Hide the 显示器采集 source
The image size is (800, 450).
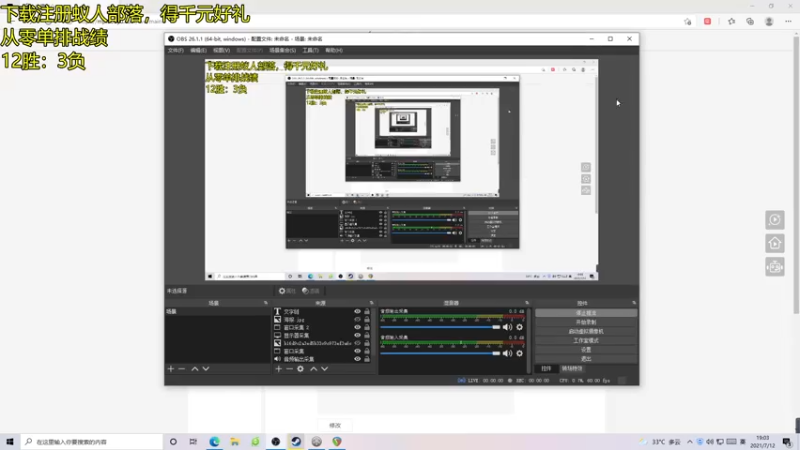click(357, 335)
